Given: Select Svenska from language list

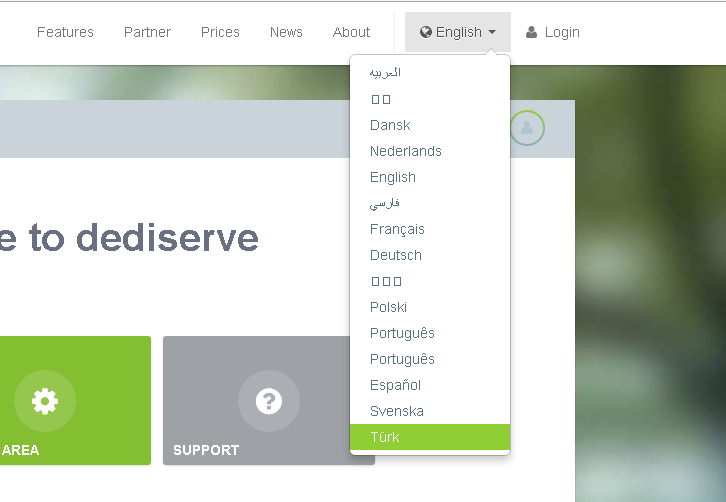Looking at the screenshot, I should (x=430, y=410).
